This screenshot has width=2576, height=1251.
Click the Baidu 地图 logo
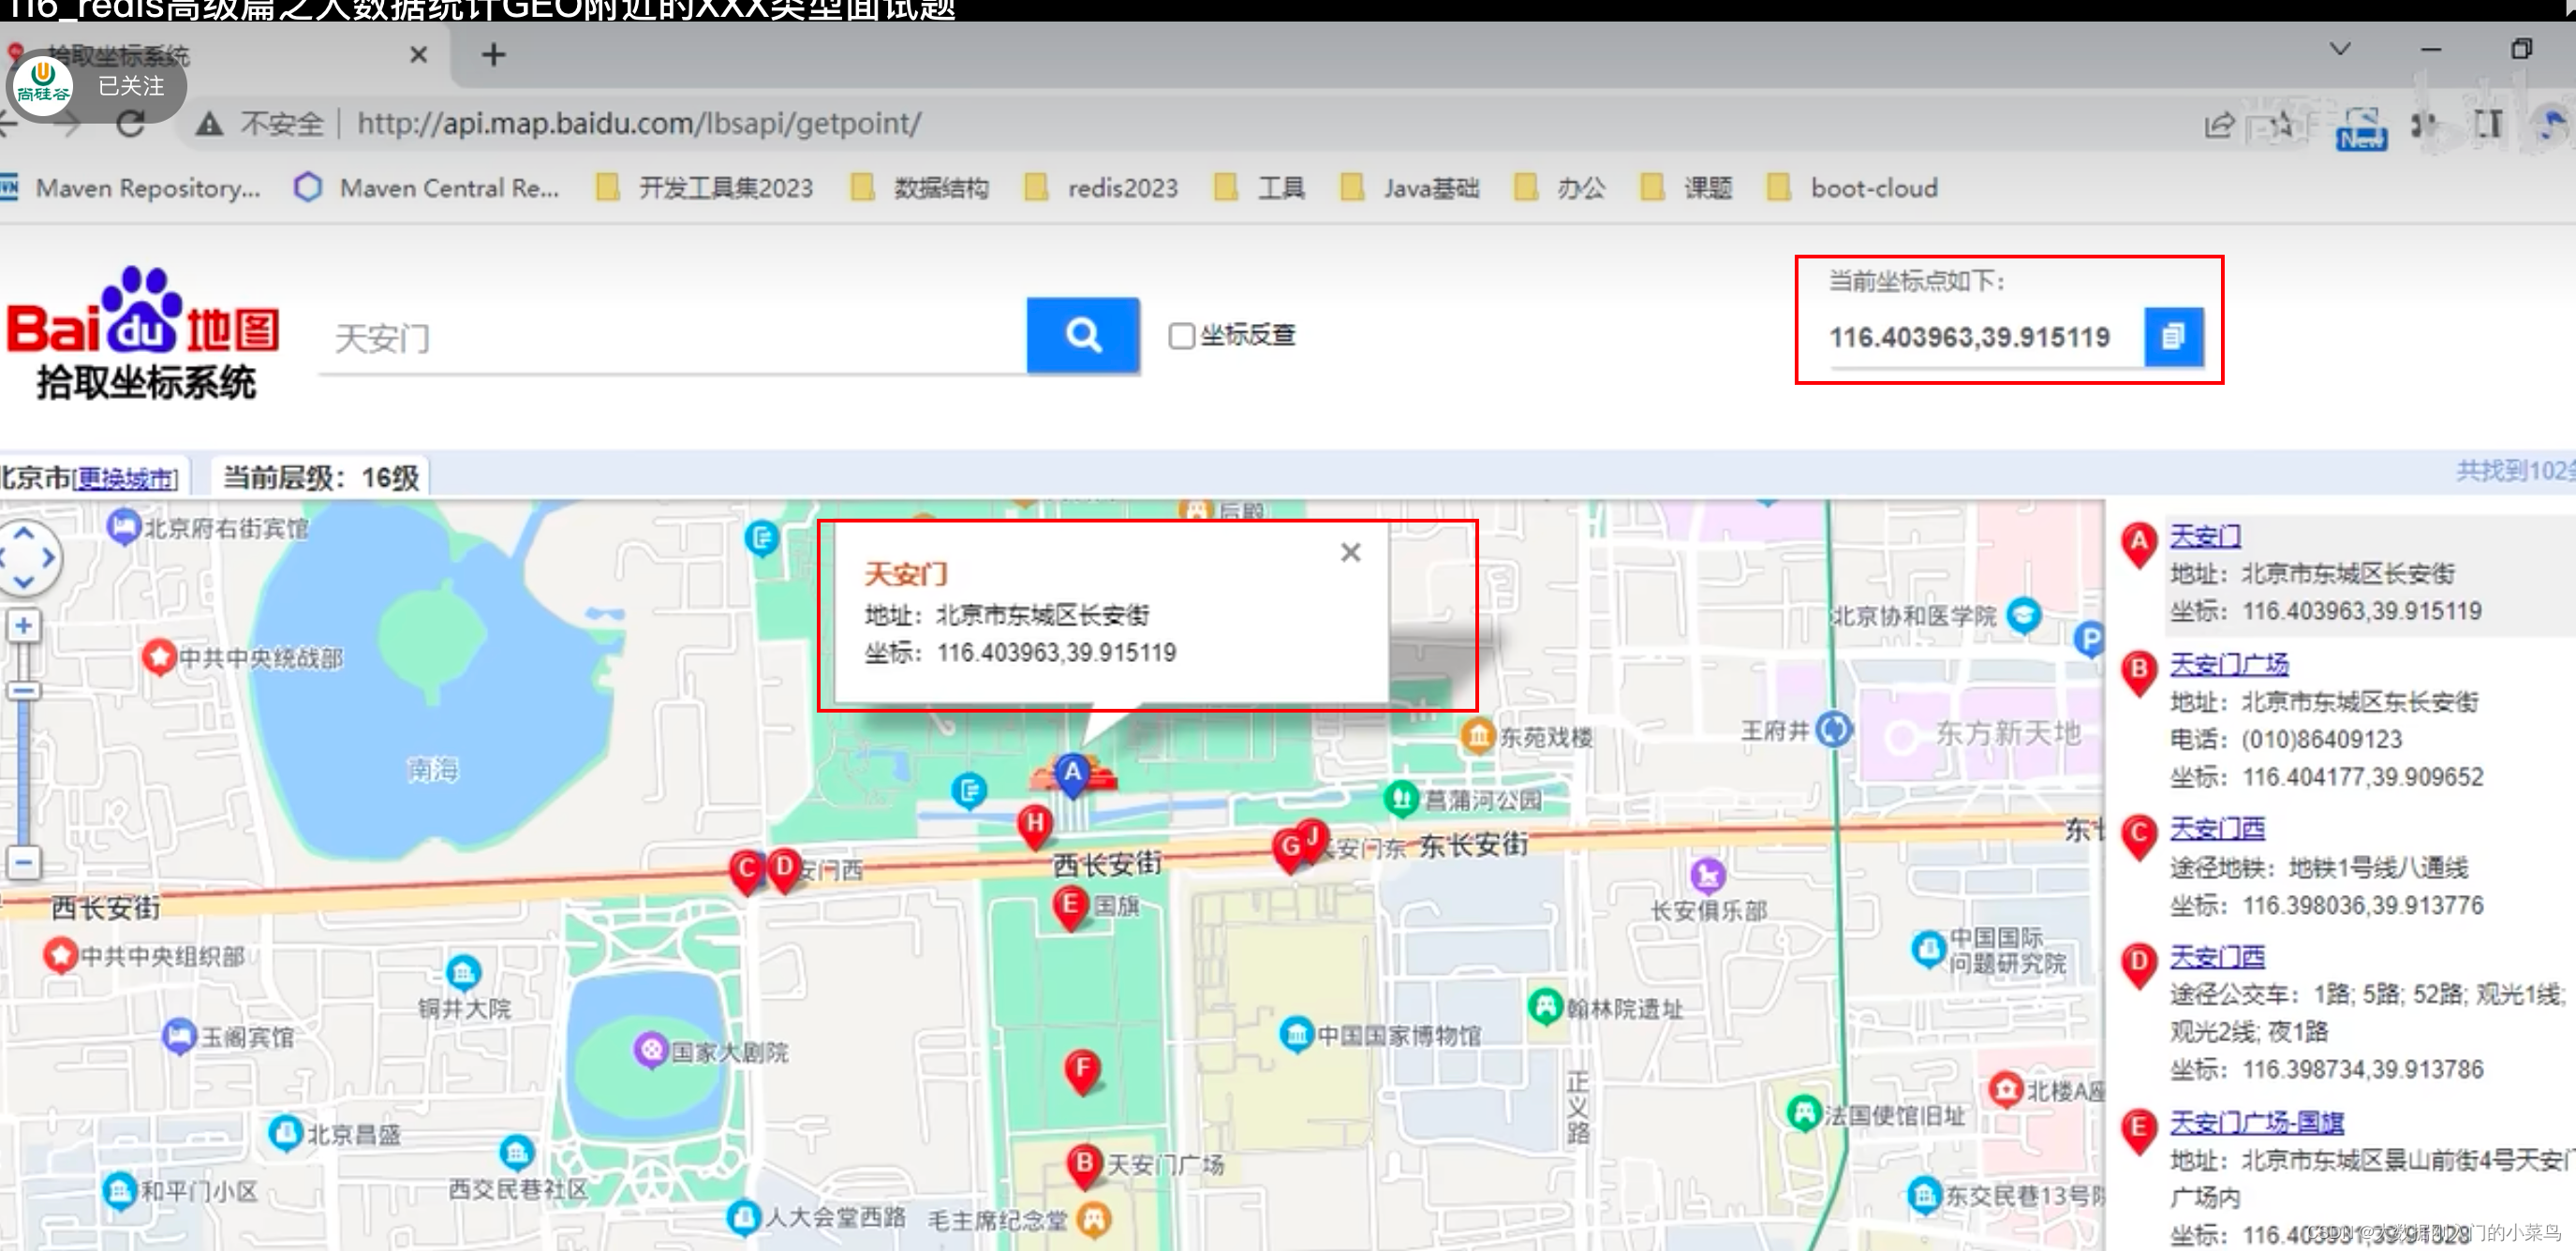[x=143, y=335]
